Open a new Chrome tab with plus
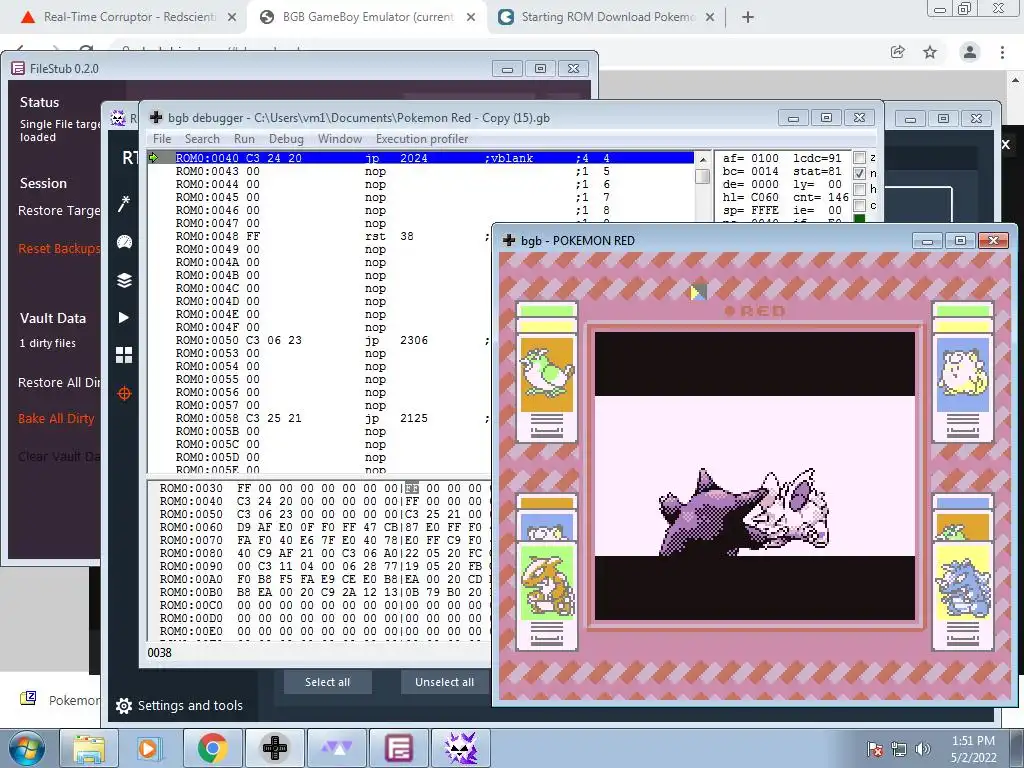This screenshot has width=1024, height=768. pos(748,17)
